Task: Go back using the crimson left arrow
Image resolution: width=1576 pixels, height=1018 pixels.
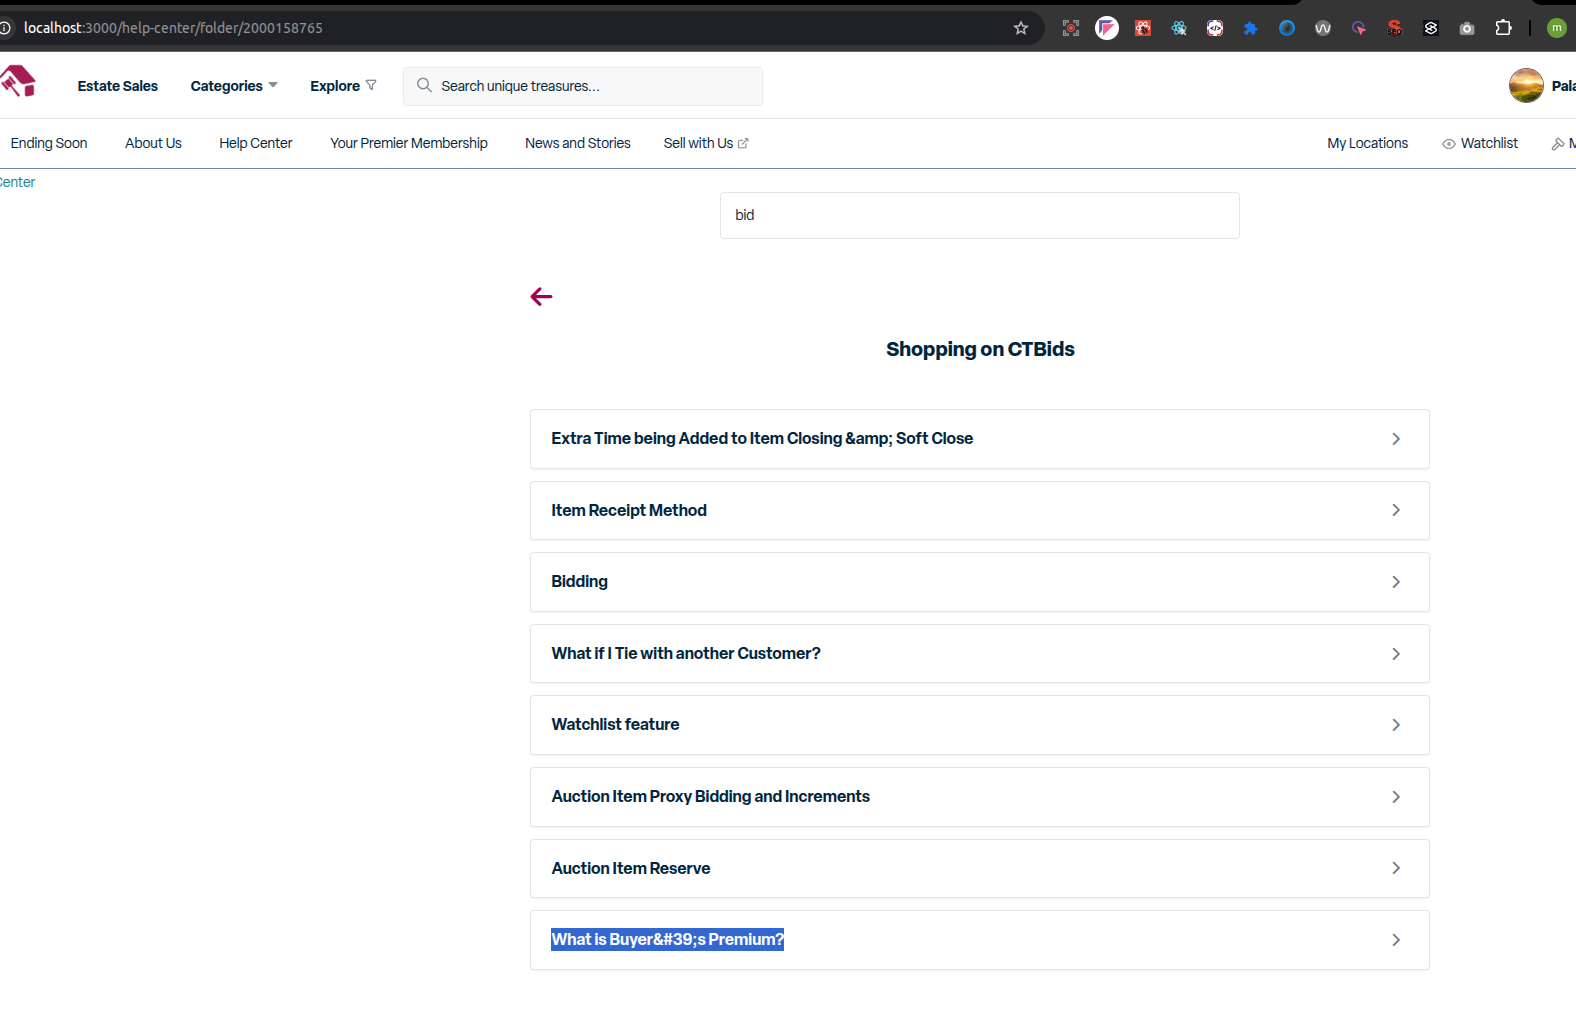Action: pos(541,297)
